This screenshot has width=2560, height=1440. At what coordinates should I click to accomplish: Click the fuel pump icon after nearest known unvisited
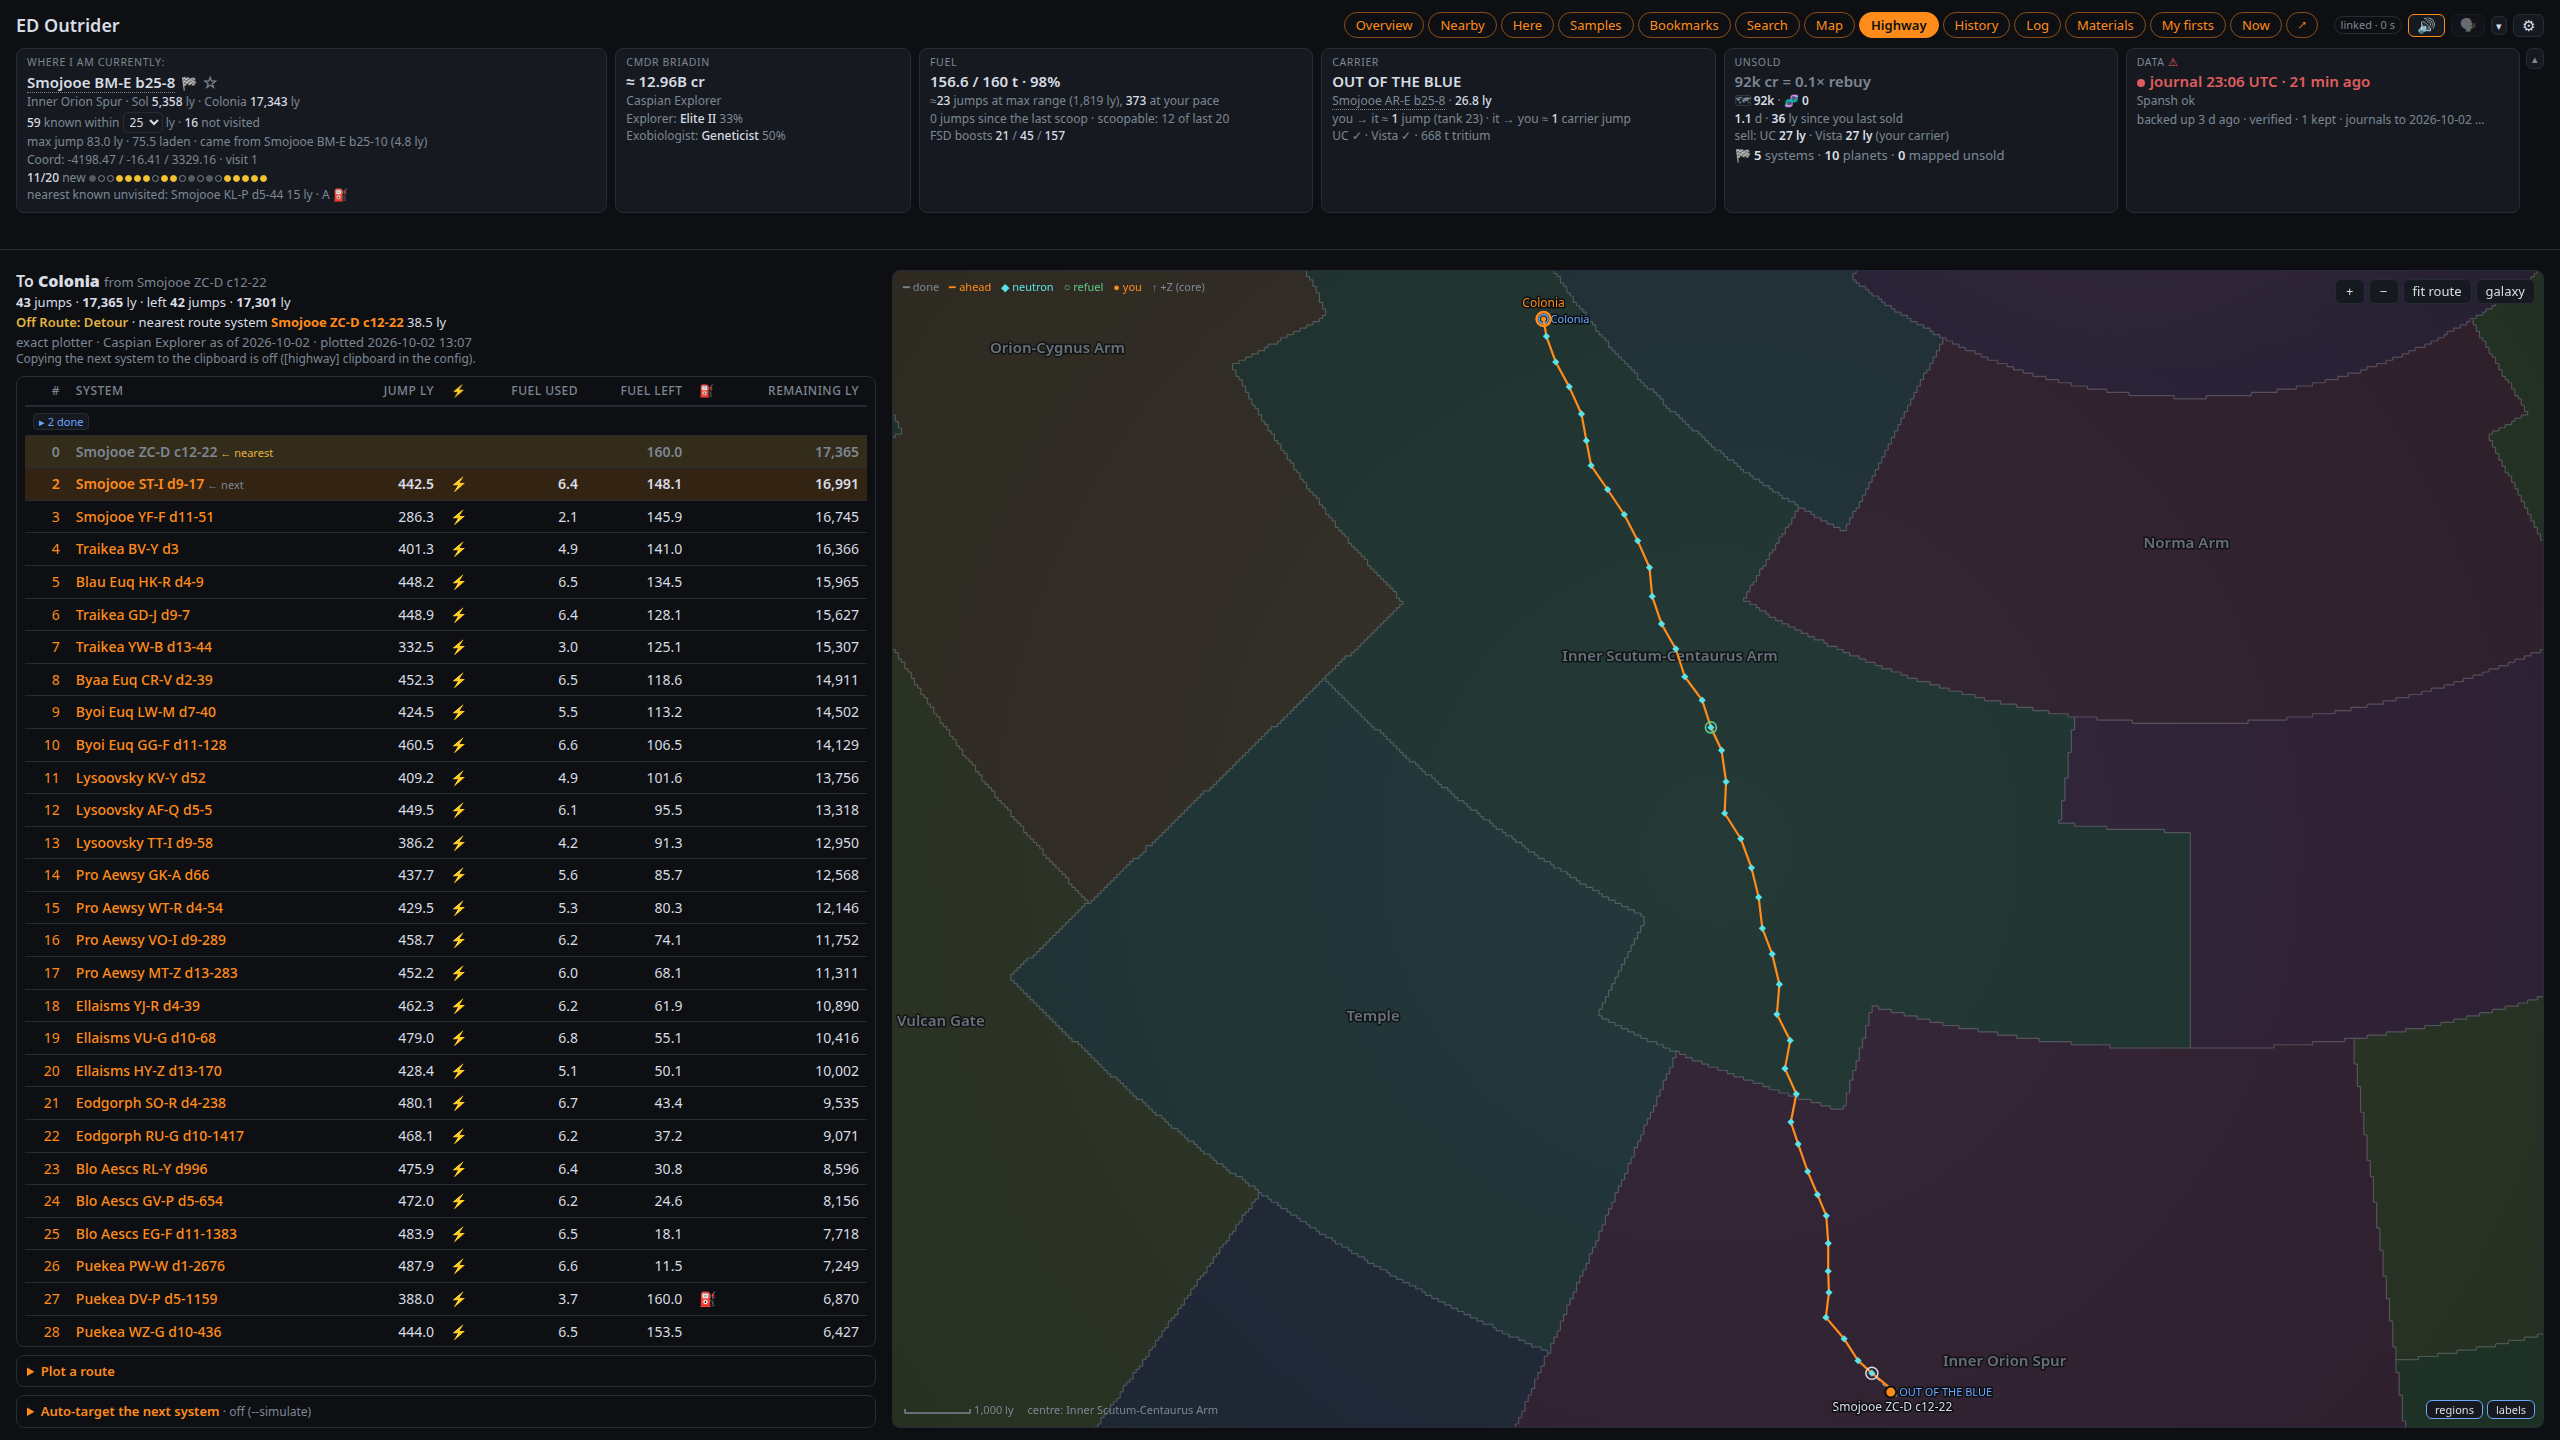[x=340, y=195]
